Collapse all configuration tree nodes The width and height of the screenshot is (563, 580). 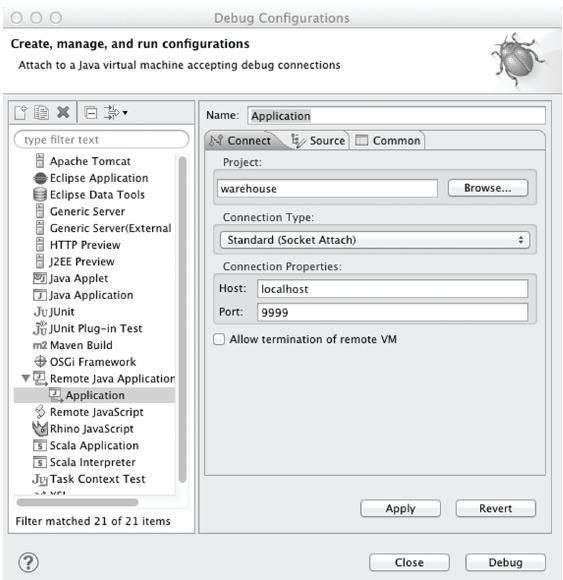pyautogui.click(x=91, y=112)
